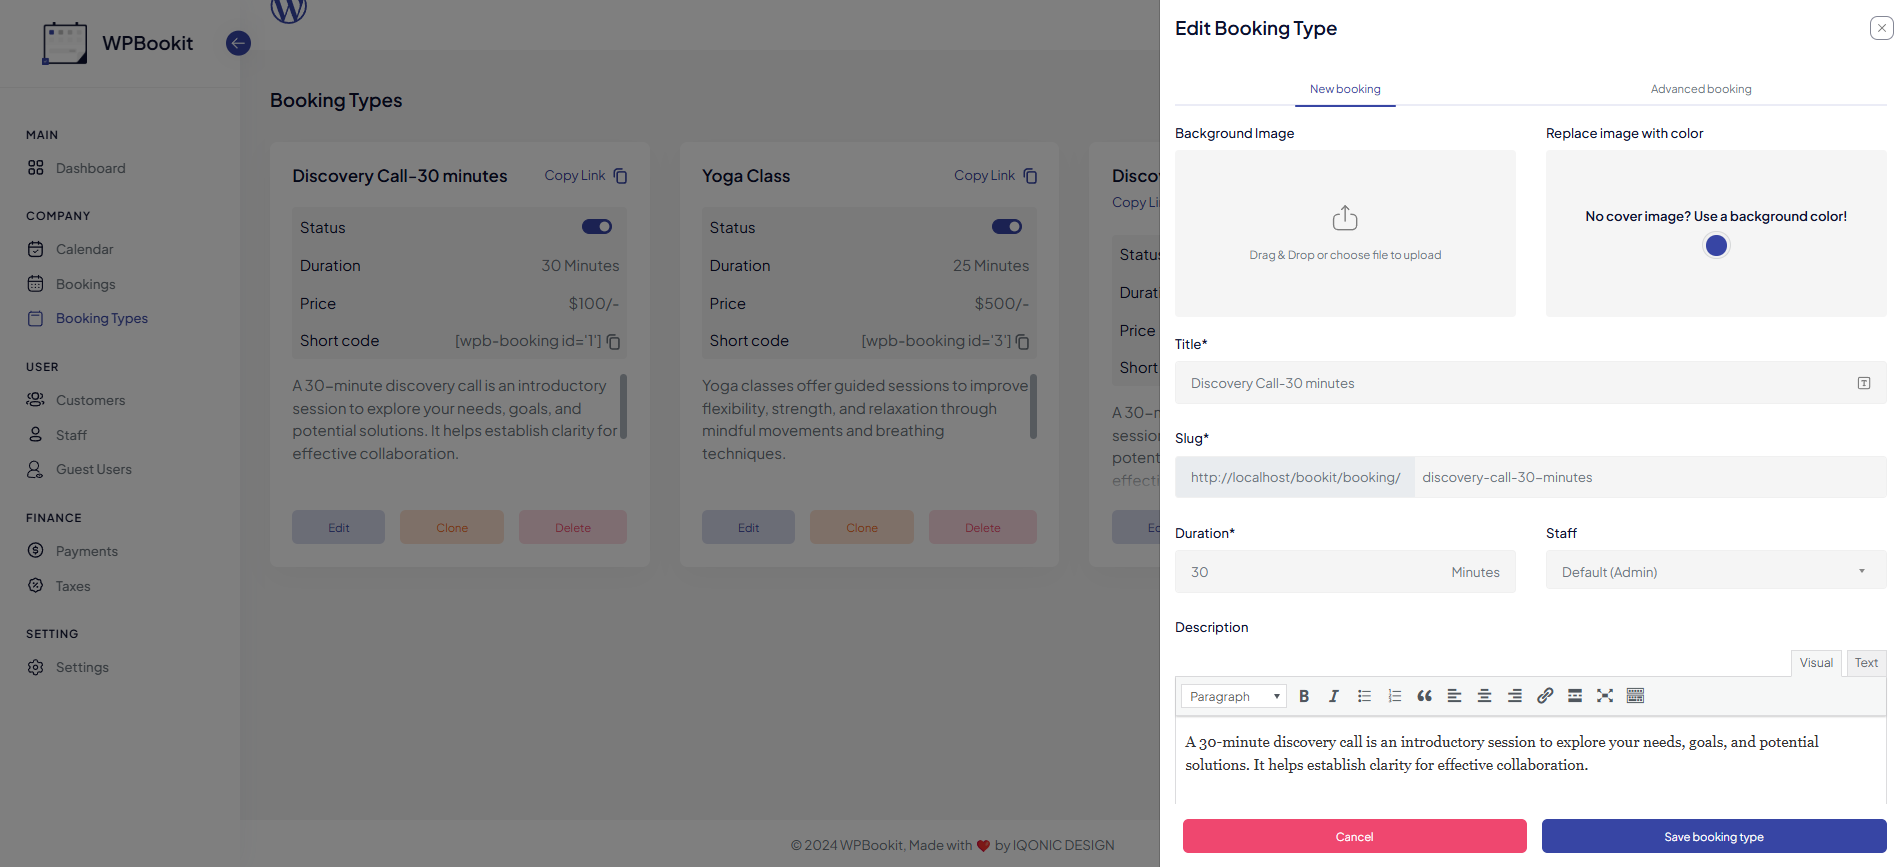1899x867 pixels.
Task: Toggle Discovery Call-30 minutes status switch
Action: coord(597,227)
